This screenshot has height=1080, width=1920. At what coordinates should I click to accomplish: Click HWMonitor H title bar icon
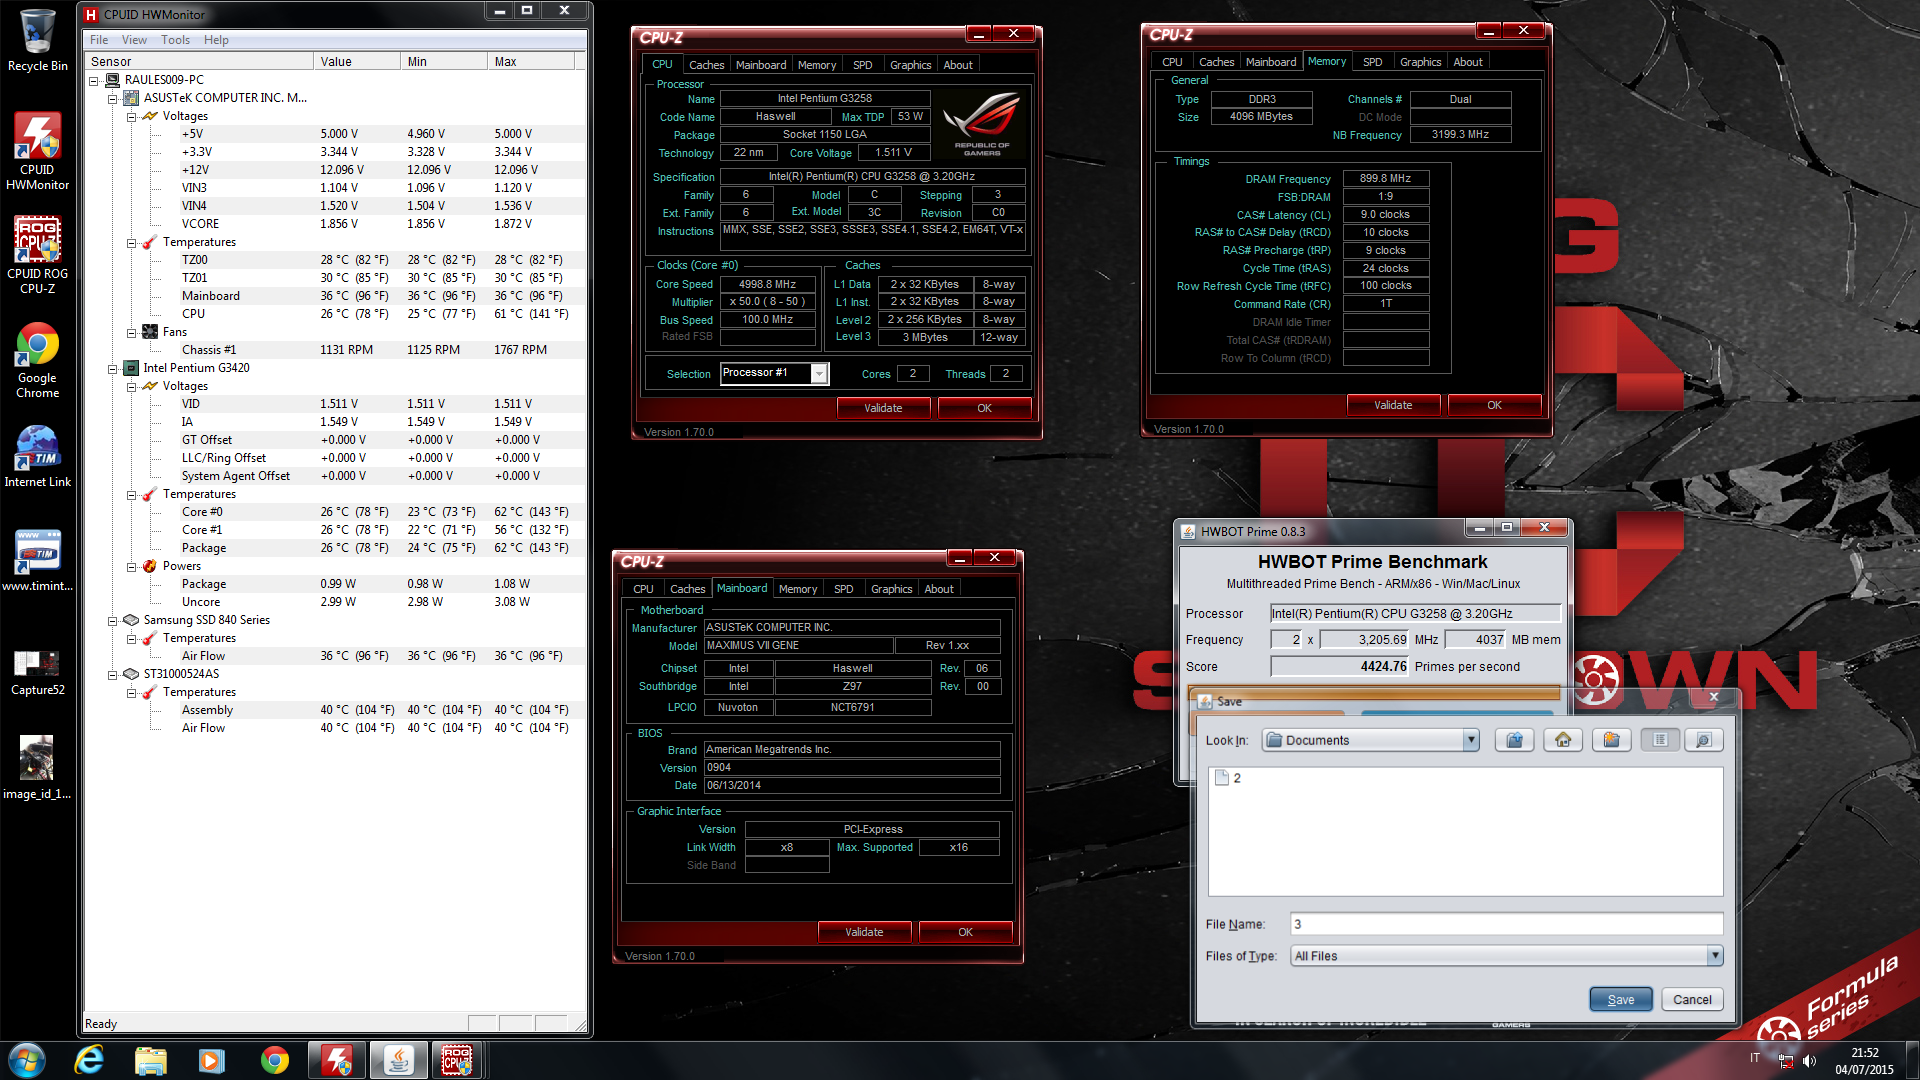click(x=91, y=15)
